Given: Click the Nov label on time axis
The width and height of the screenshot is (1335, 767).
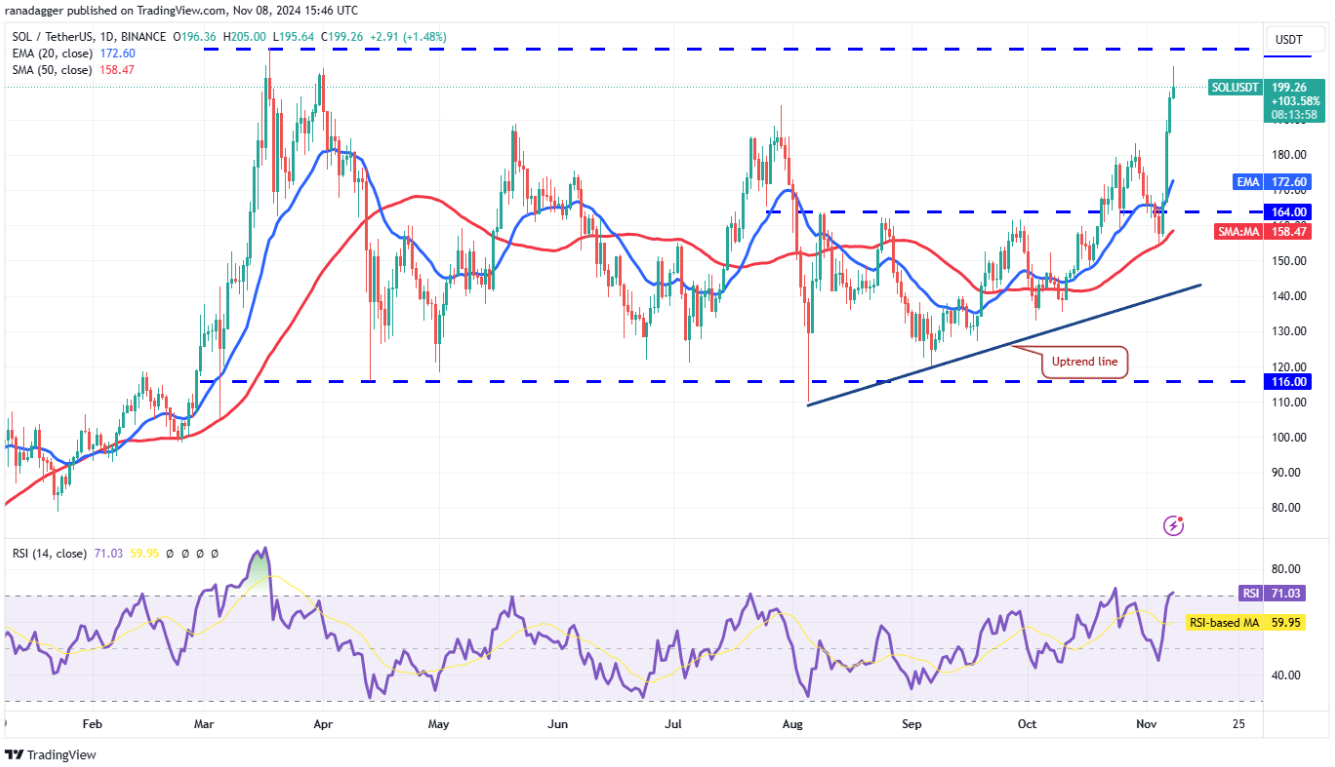Looking at the screenshot, I should tap(1146, 723).
